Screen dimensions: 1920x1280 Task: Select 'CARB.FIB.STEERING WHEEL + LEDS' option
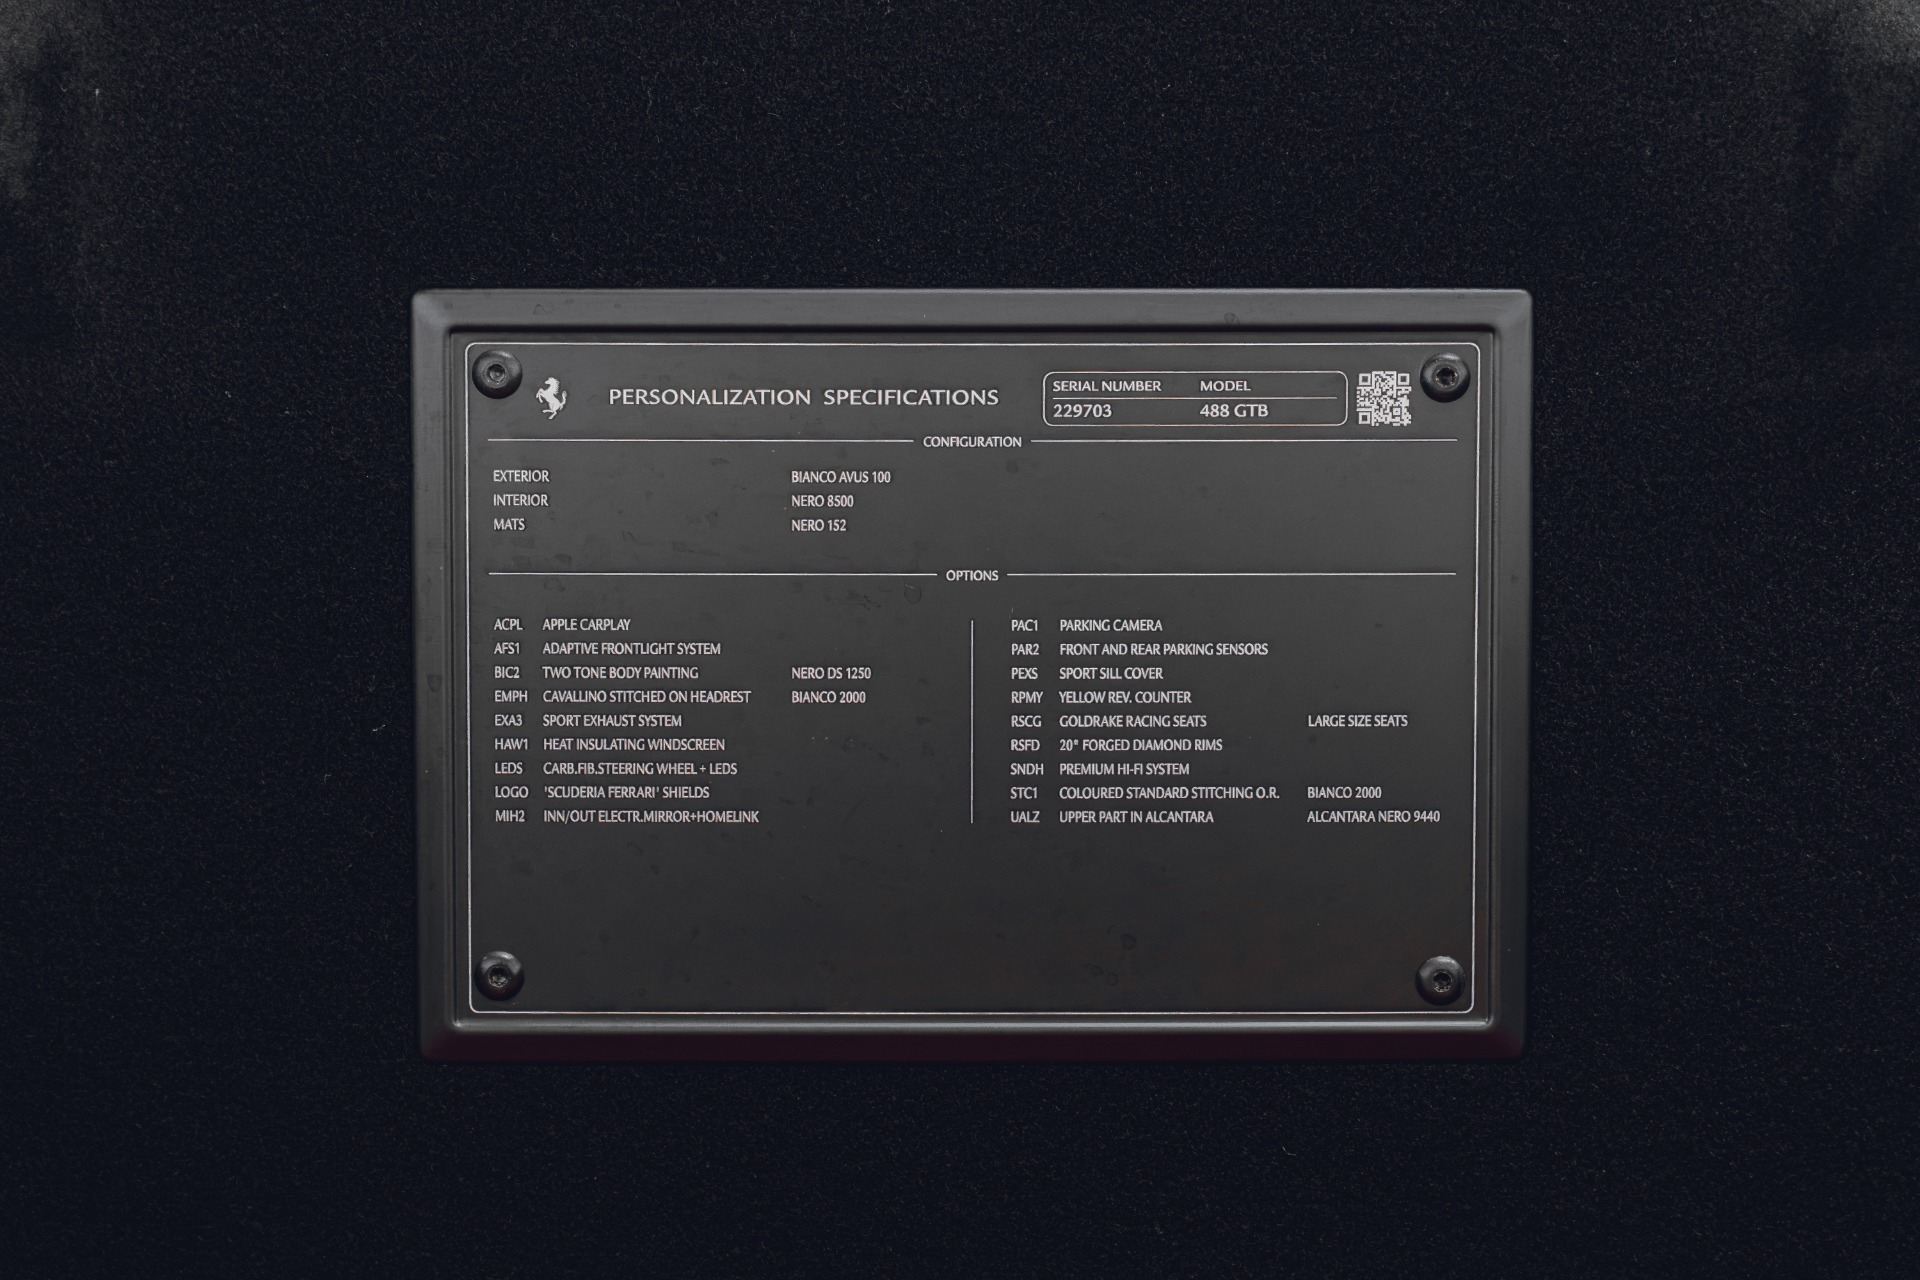tap(640, 768)
